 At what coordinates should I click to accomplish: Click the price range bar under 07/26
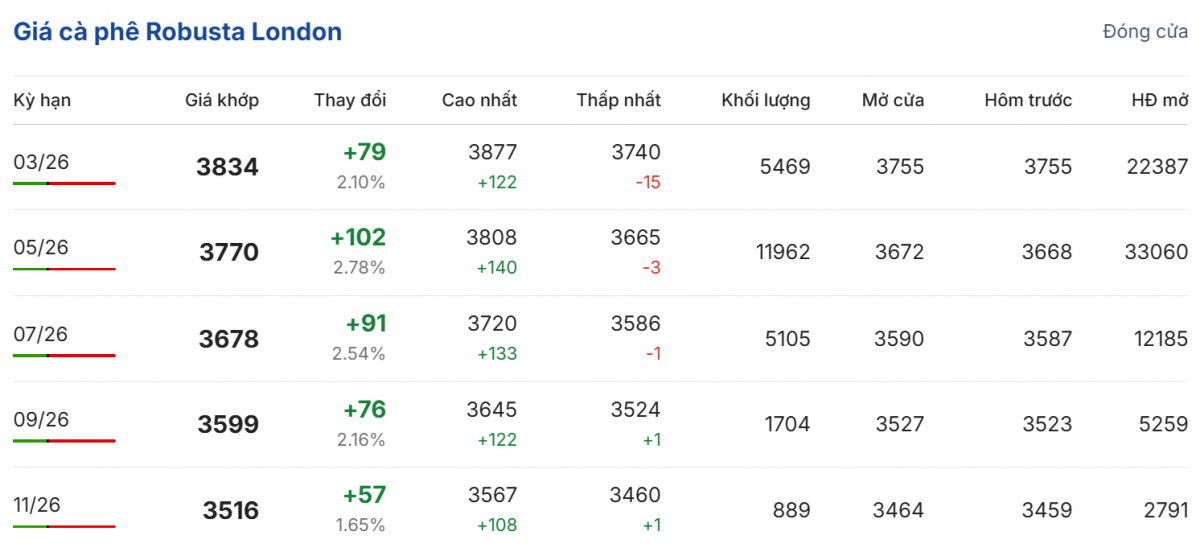(65, 356)
